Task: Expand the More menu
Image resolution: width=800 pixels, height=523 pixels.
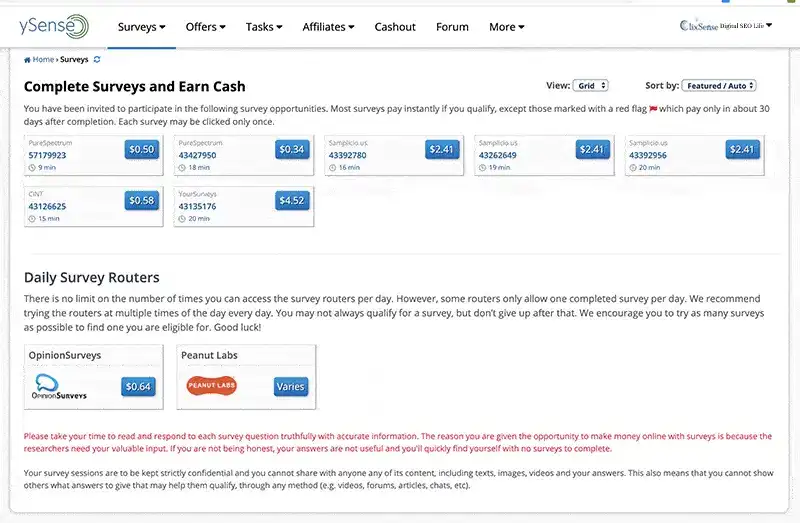Action: [x=507, y=27]
